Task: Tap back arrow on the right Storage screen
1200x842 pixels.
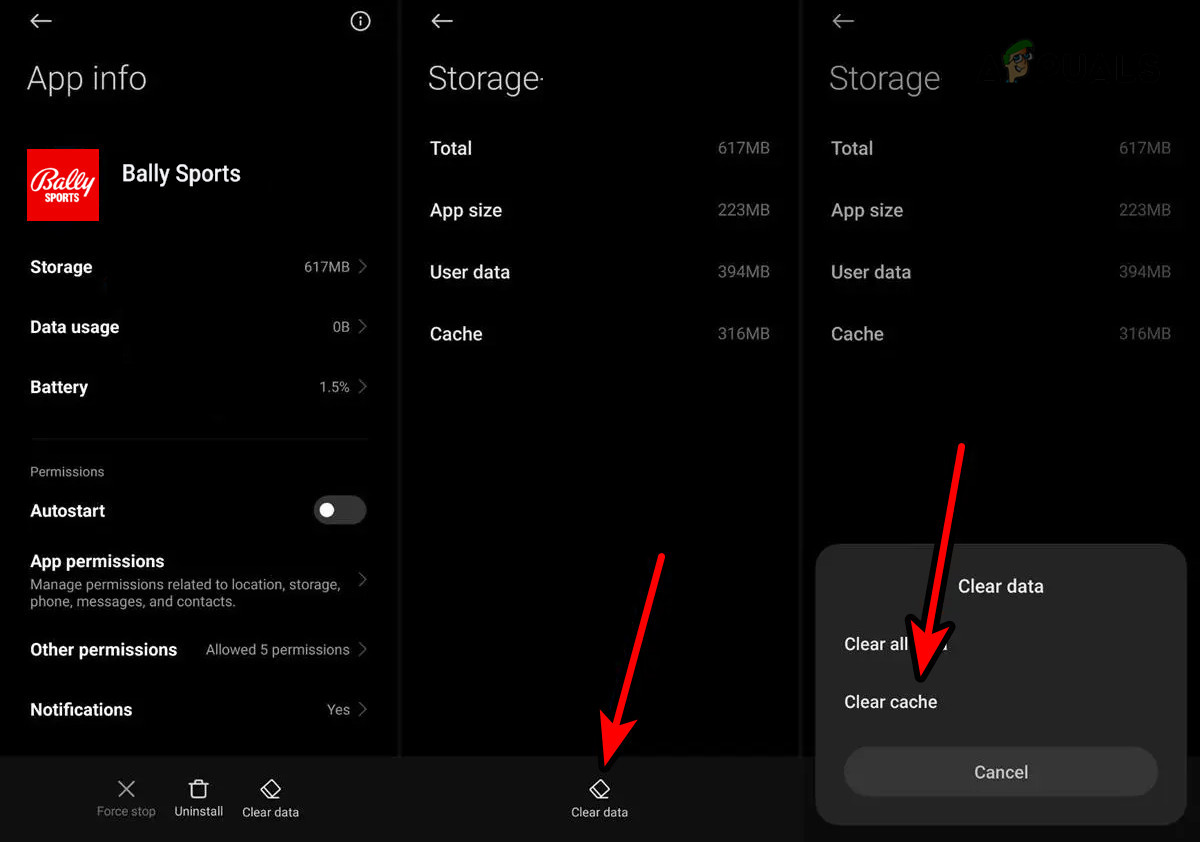Action: pos(843,21)
